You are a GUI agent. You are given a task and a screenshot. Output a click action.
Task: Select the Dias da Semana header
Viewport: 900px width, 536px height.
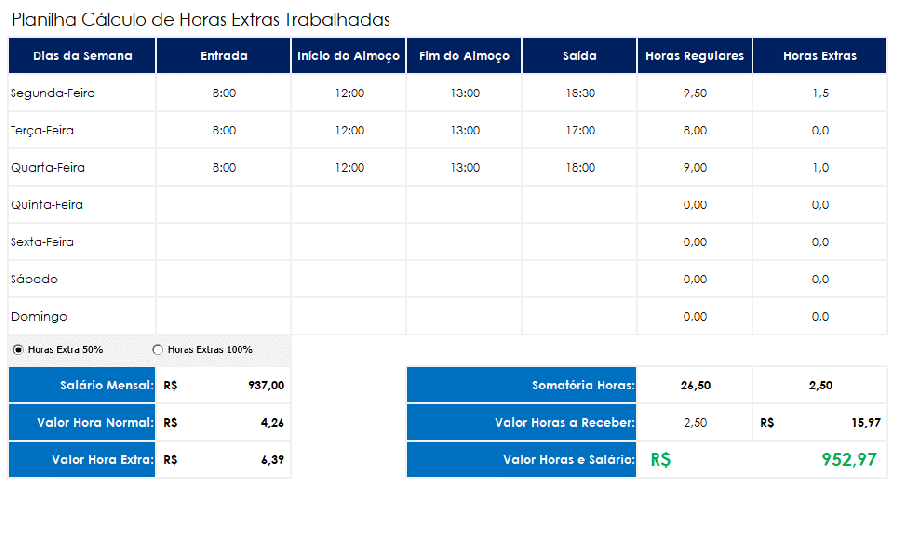(82, 56)
